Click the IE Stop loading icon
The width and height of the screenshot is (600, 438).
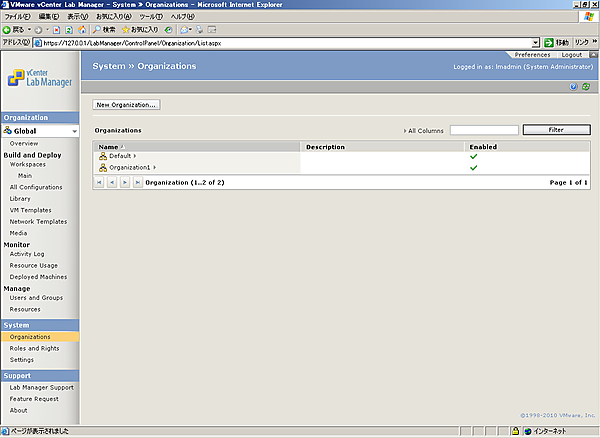click(57, 30)
